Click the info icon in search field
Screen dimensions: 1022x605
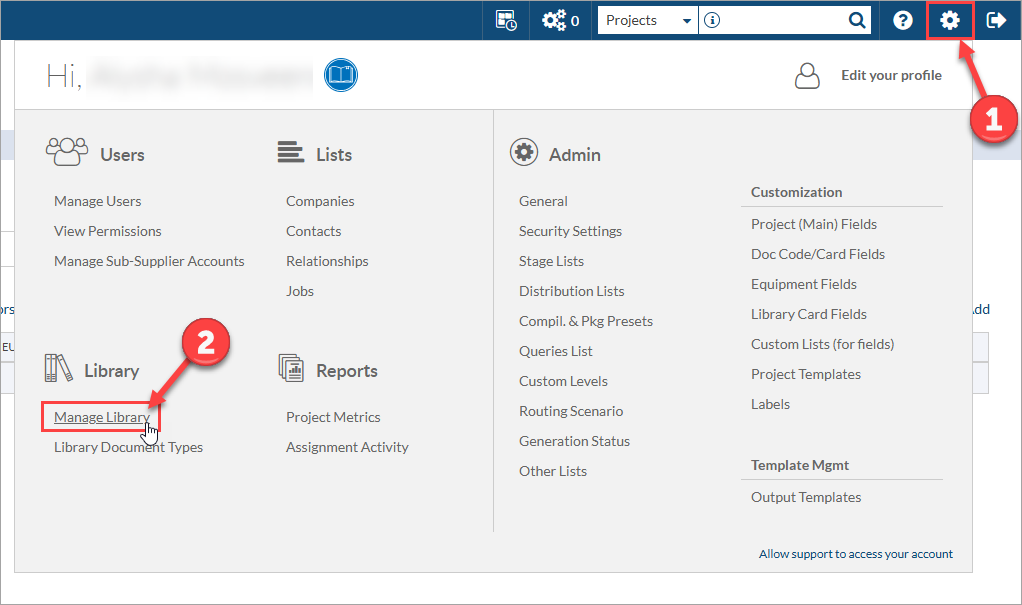click(x=712, y=20)
